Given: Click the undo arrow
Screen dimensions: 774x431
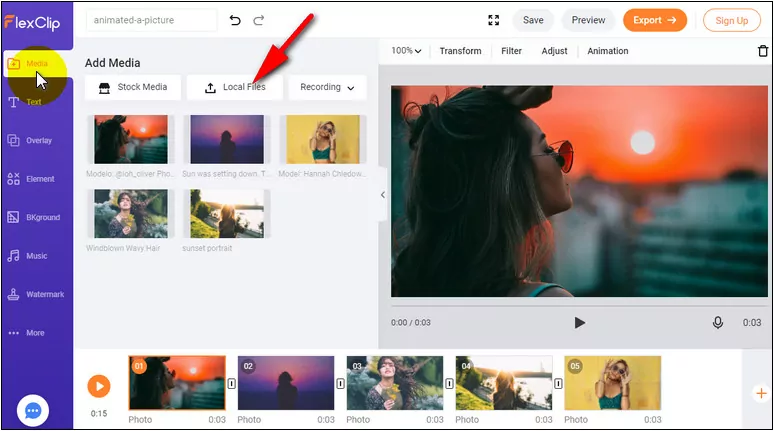Looking at the screenshot, I should tap(235, 20).
